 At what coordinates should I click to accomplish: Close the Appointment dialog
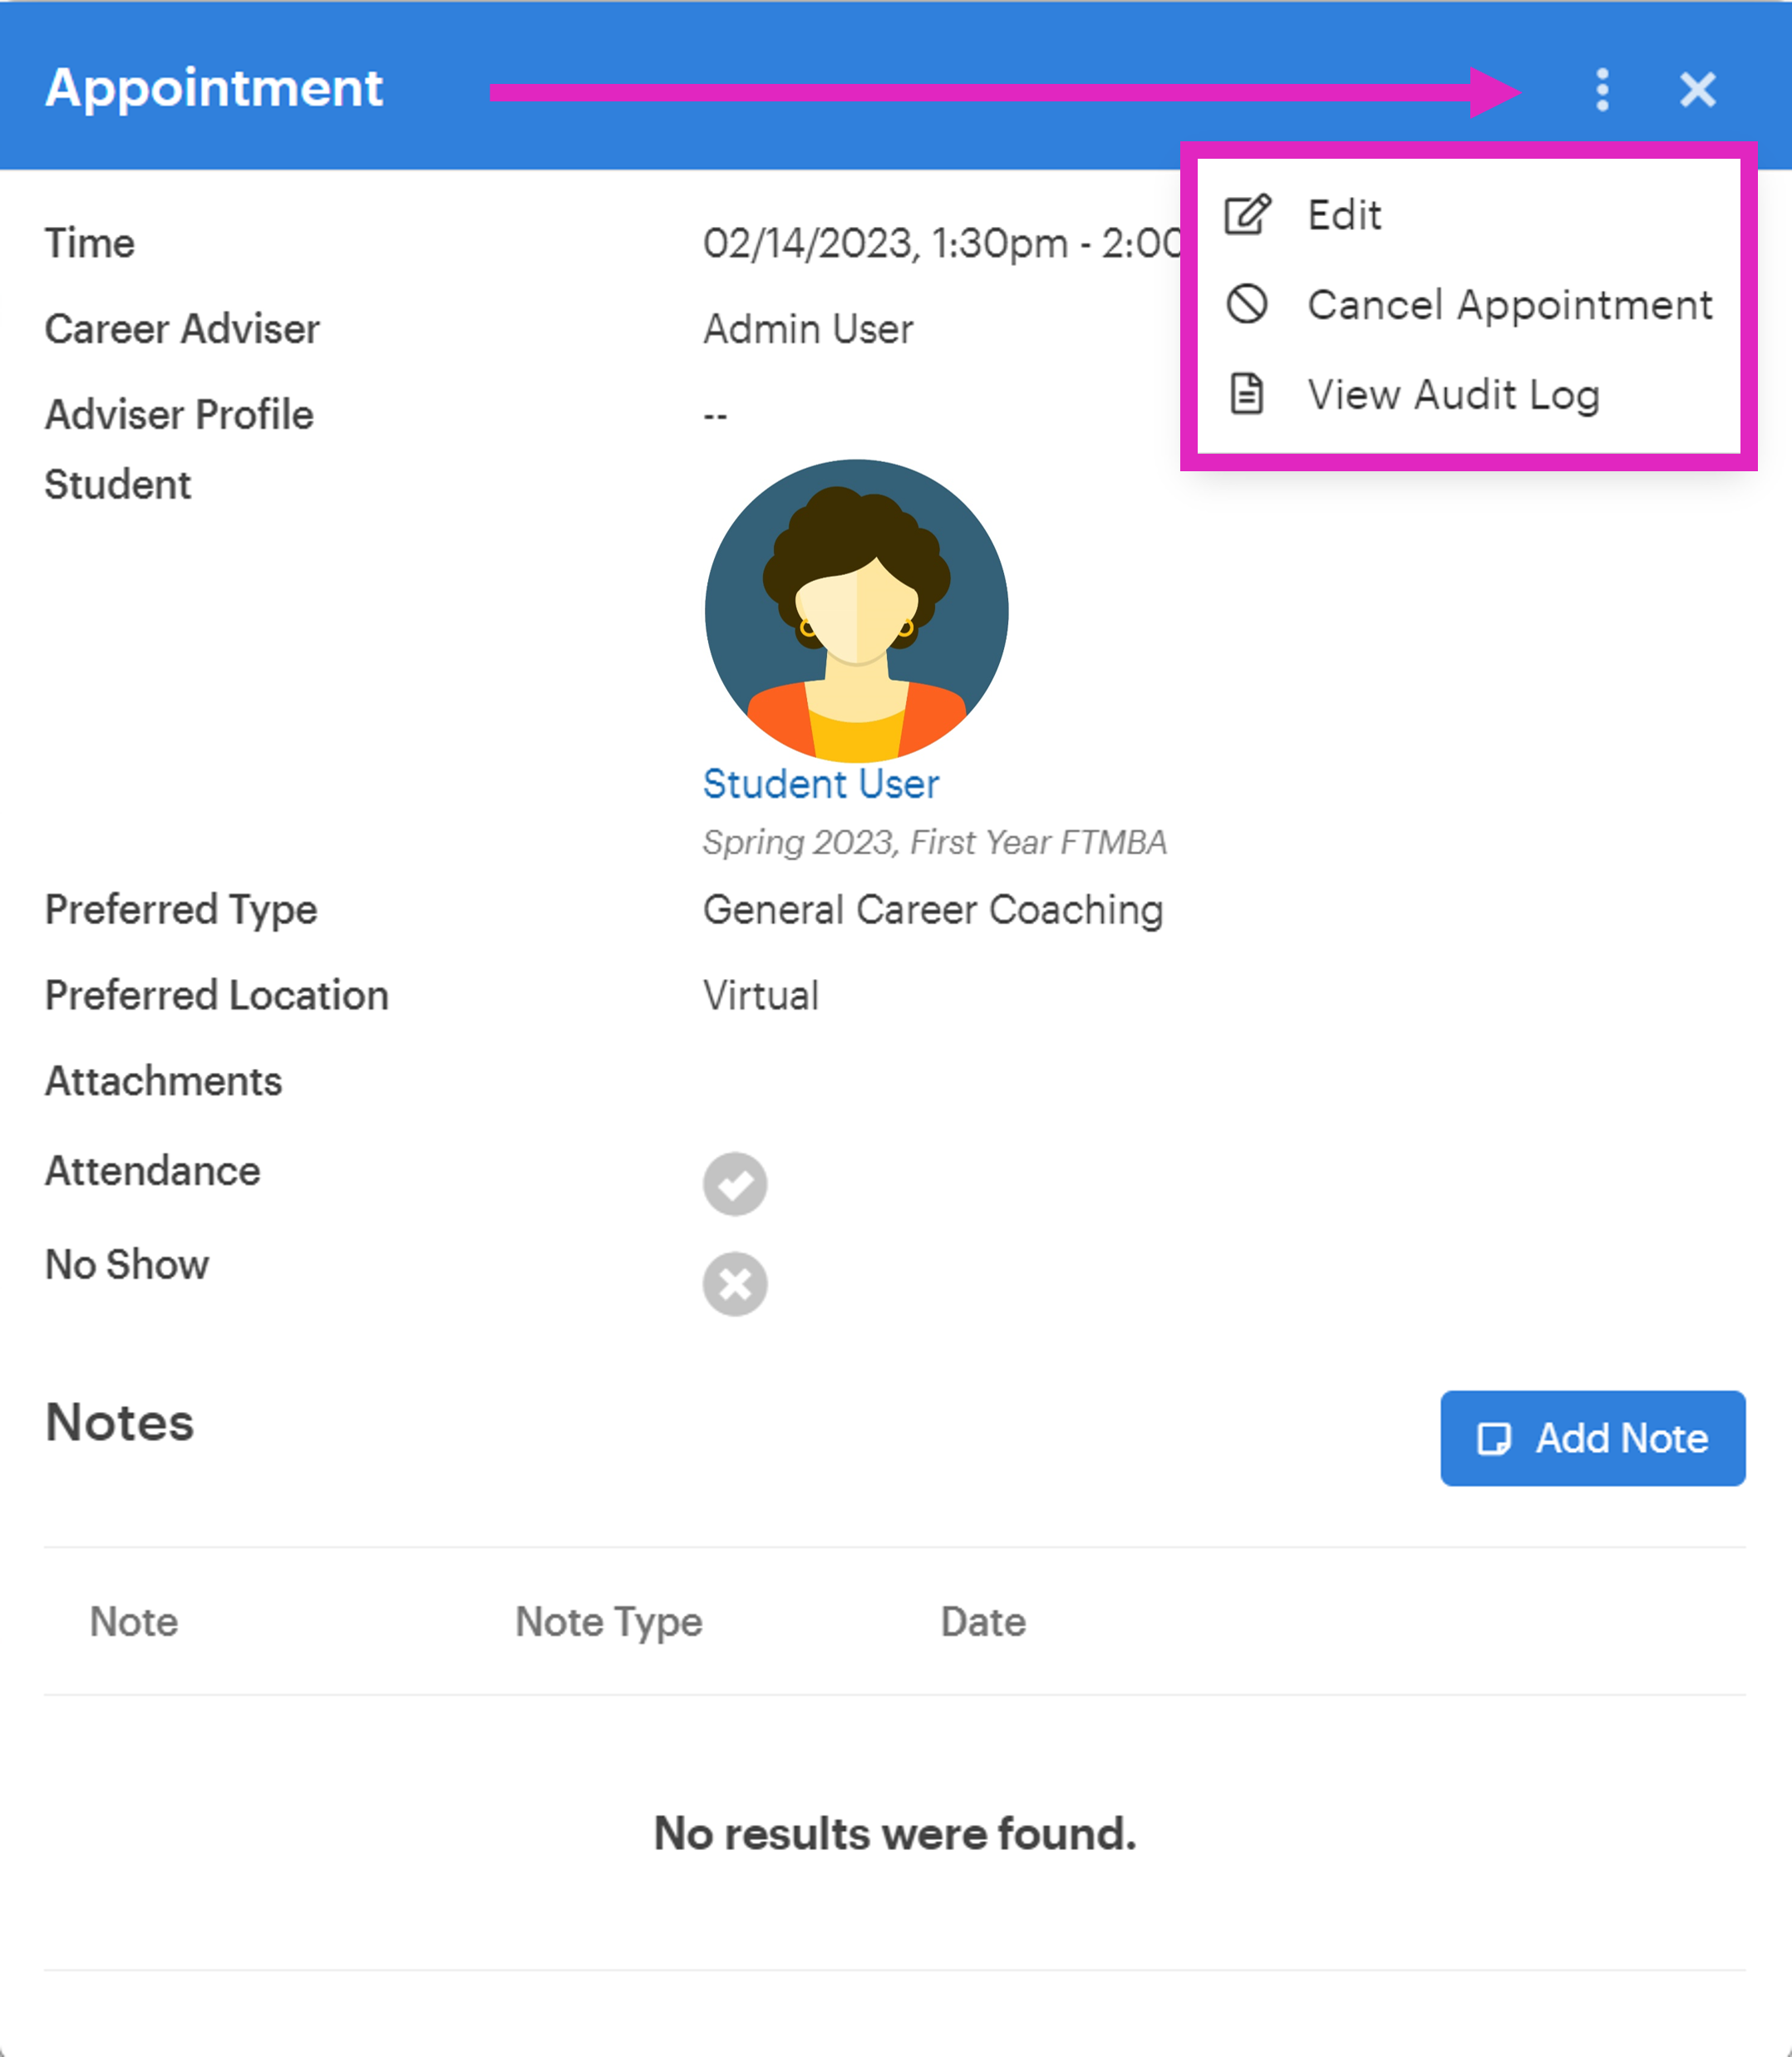pyautogui.click(x=1697, y=90)
